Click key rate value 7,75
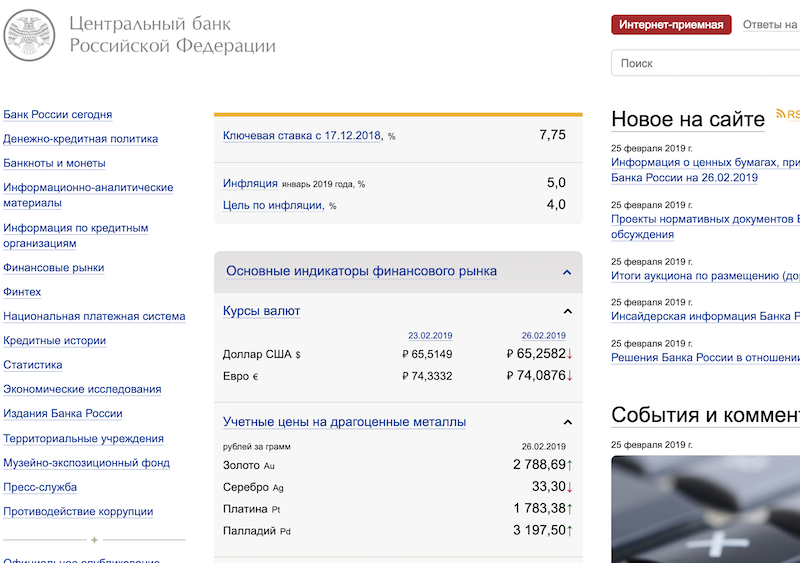 point(553,135)
